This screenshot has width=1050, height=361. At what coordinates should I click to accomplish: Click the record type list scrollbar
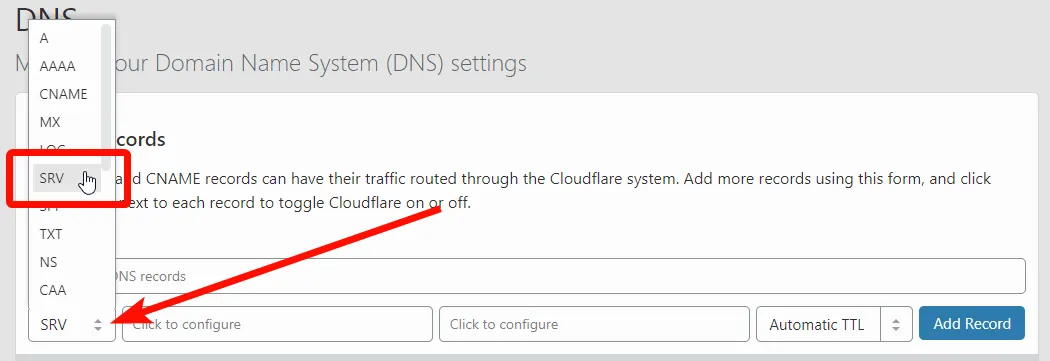pyautogui.click(x=106, y=97)
